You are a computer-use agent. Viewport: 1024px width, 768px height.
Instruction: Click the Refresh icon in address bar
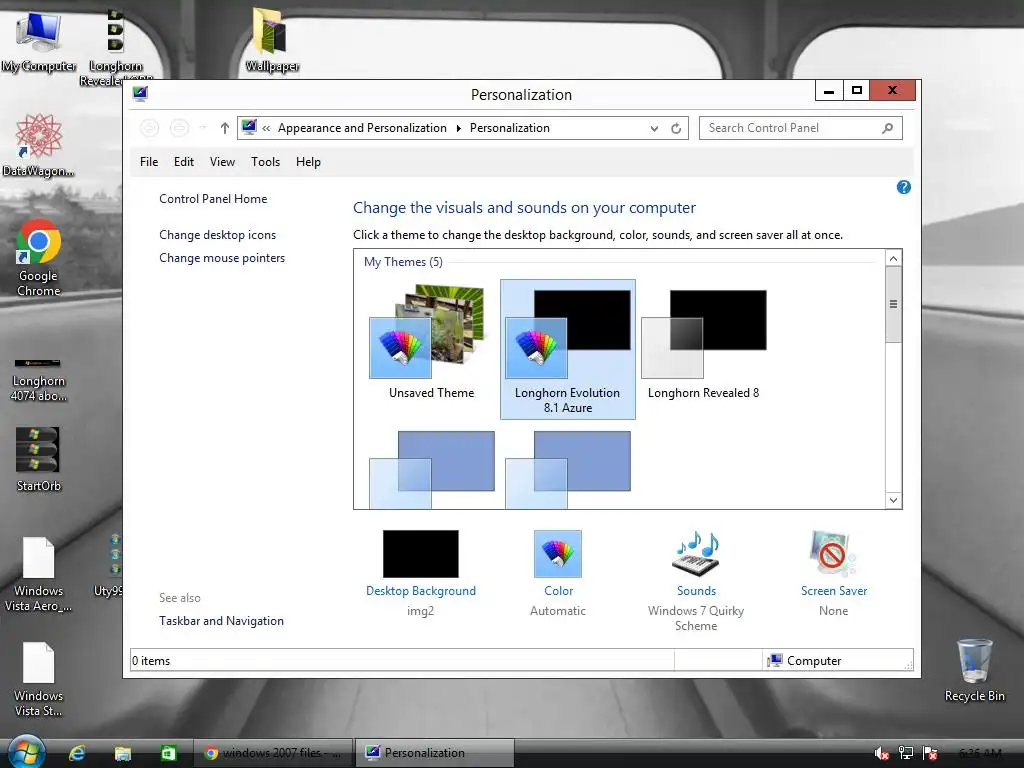coord(676,128)
